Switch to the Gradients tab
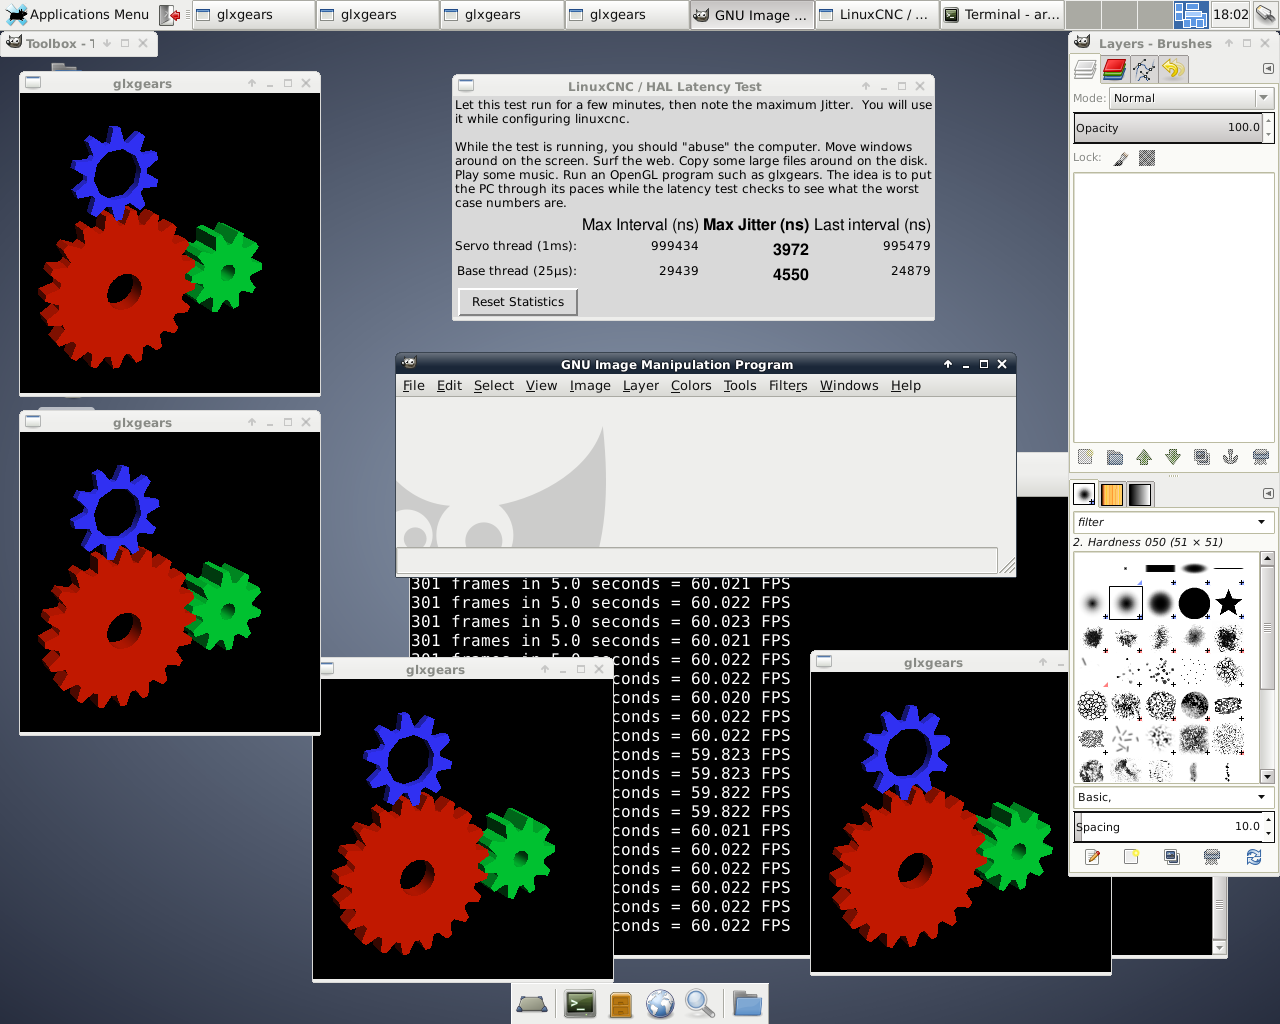The height and width of the screenshot is (1024, 1280). tap(1140, 494)
